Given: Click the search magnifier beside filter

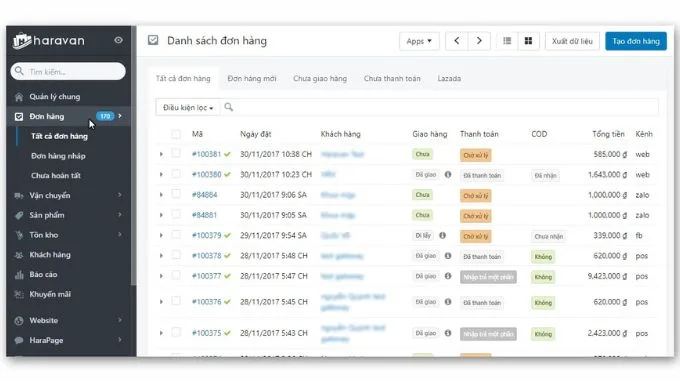Looking at the screenshot, I should pos(229,107).
